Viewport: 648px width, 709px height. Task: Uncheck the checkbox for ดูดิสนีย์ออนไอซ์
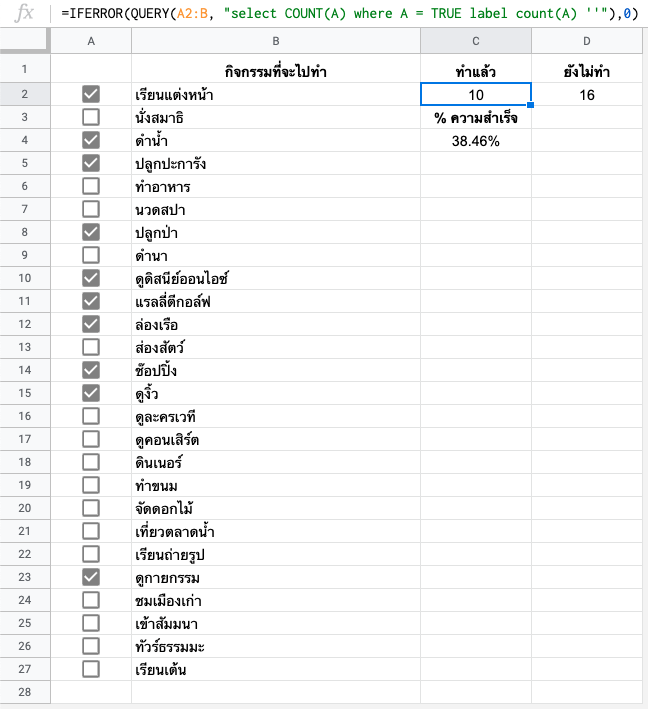[91, 278]
